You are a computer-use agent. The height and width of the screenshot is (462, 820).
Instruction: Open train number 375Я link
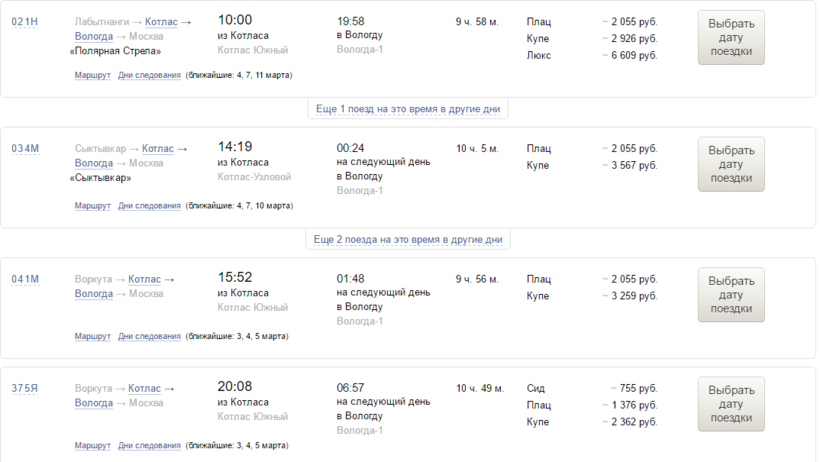(25, 388)
